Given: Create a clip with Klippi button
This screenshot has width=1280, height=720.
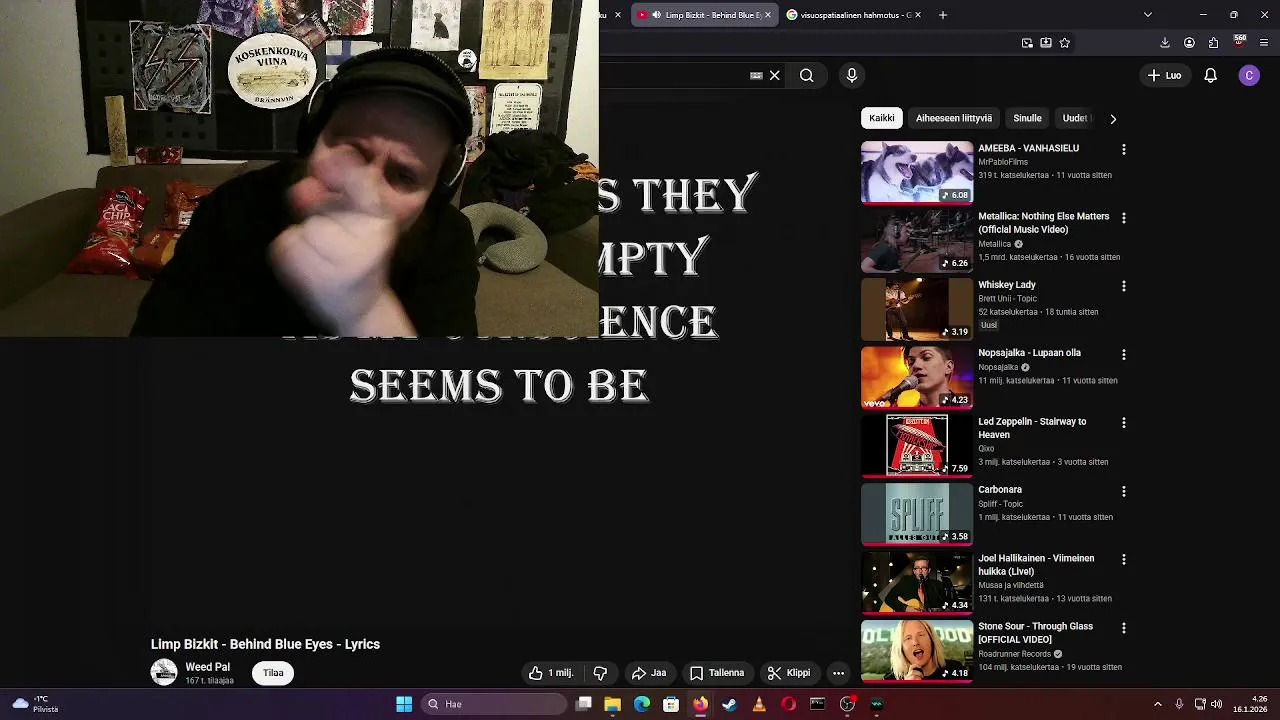Looking at the screenshot, I should tap(788, 673).
